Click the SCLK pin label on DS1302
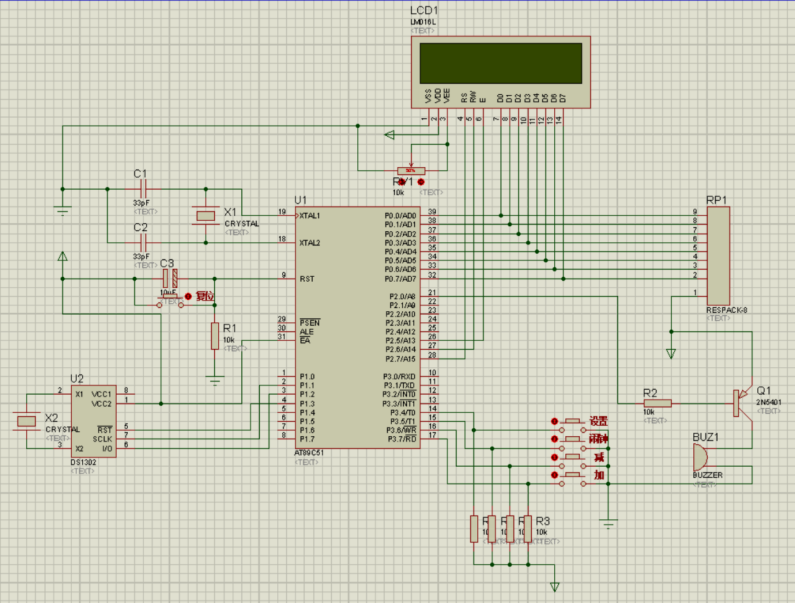The height and width of the screenshot is (603, 795). (102, 439)
